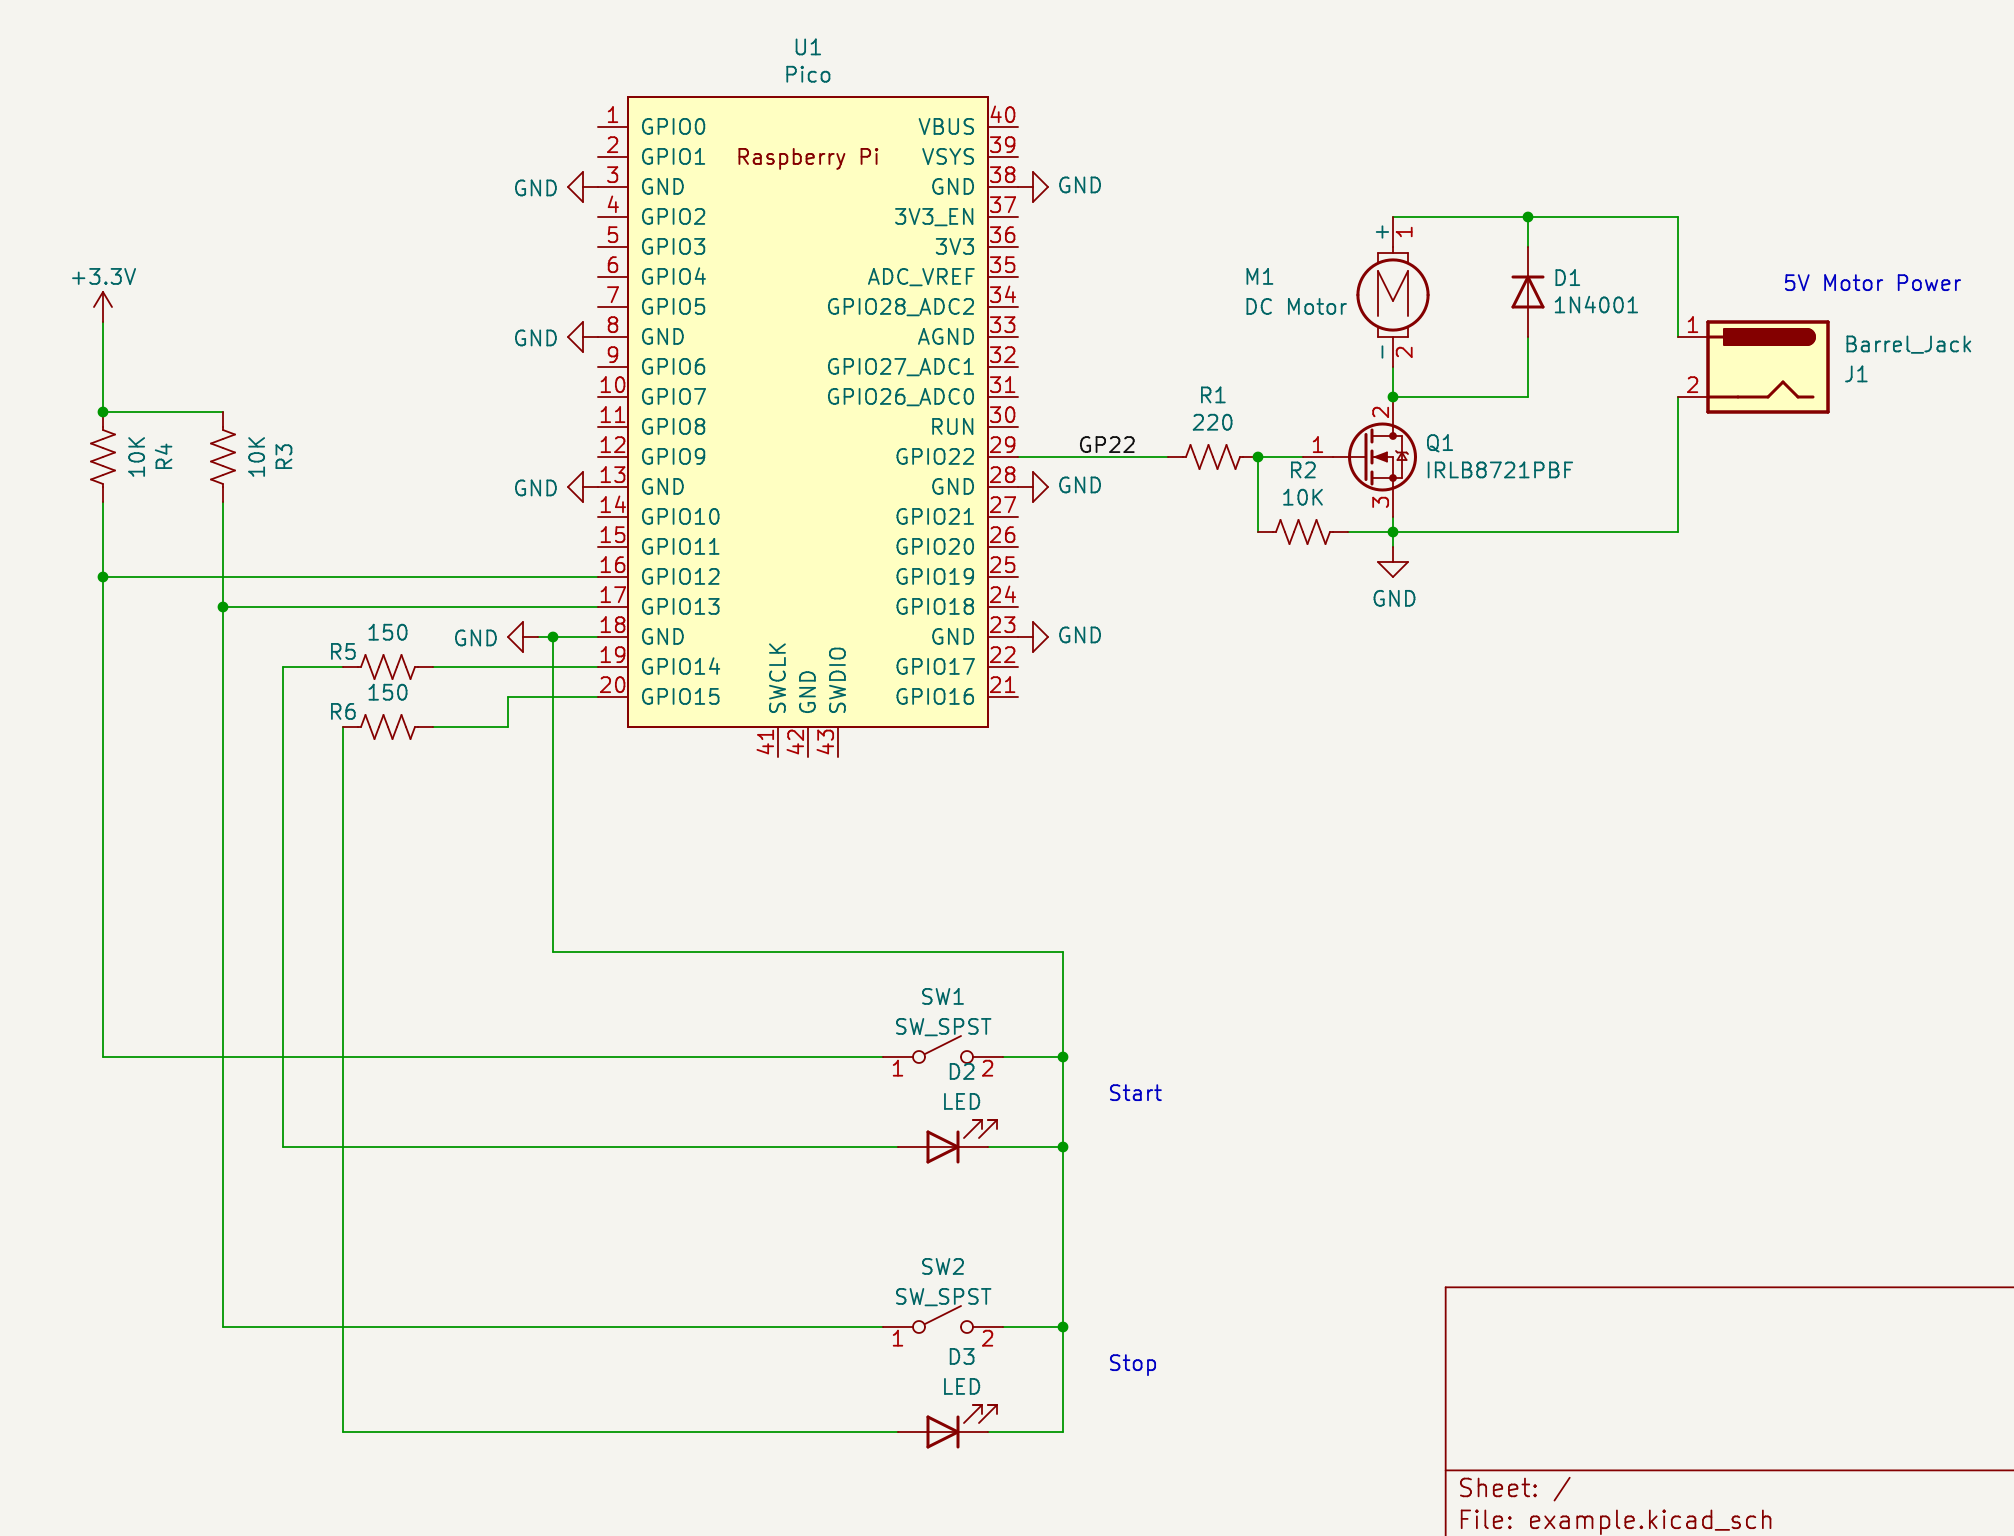
Task: Select the DC Motor M1 symbol
Action: (1392, 293)
